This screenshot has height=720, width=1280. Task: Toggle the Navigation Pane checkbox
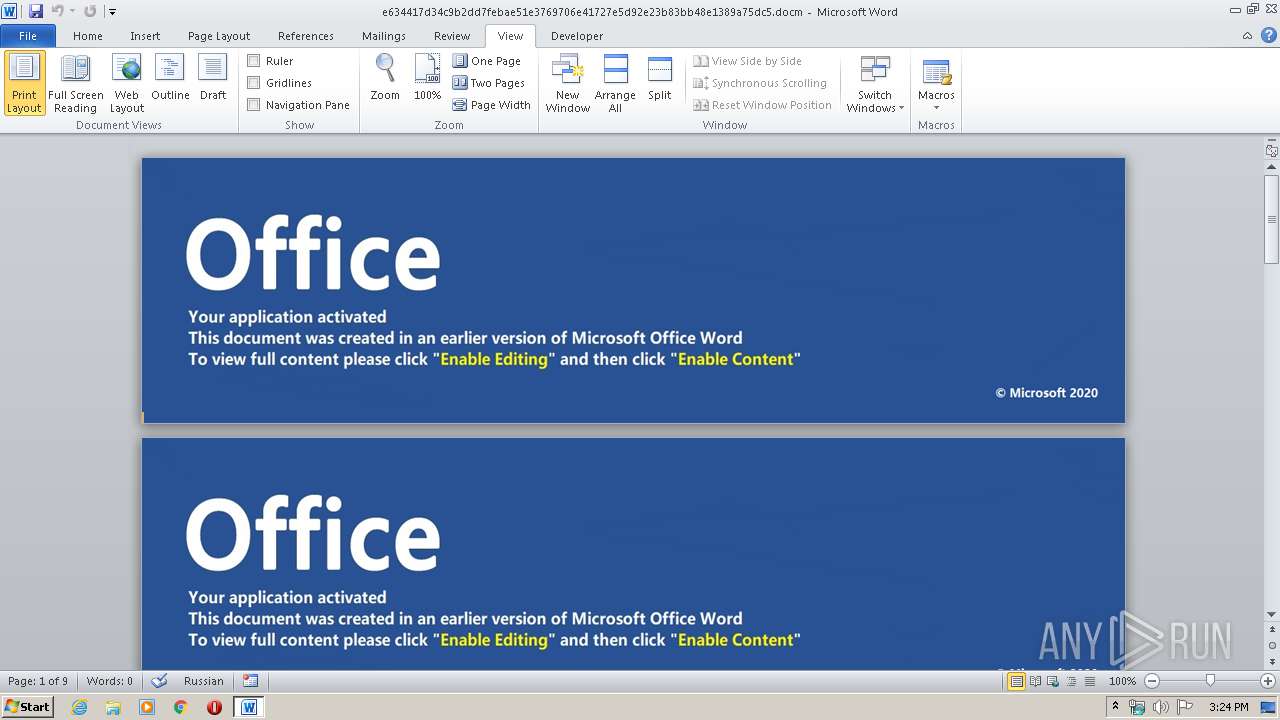[x=254, y=105]
